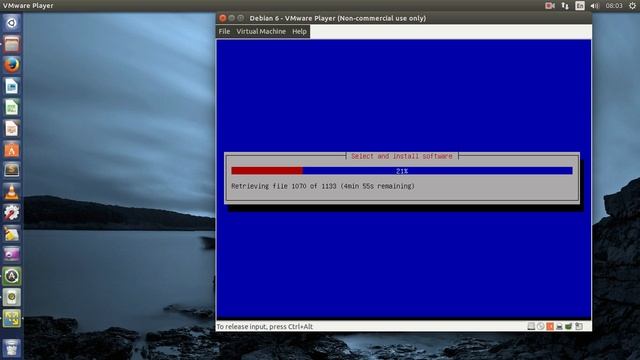The height and width of the screenshot is (360, 640).
Task: Open the Virtual Machine menu
Action: (x=261, y=31)
